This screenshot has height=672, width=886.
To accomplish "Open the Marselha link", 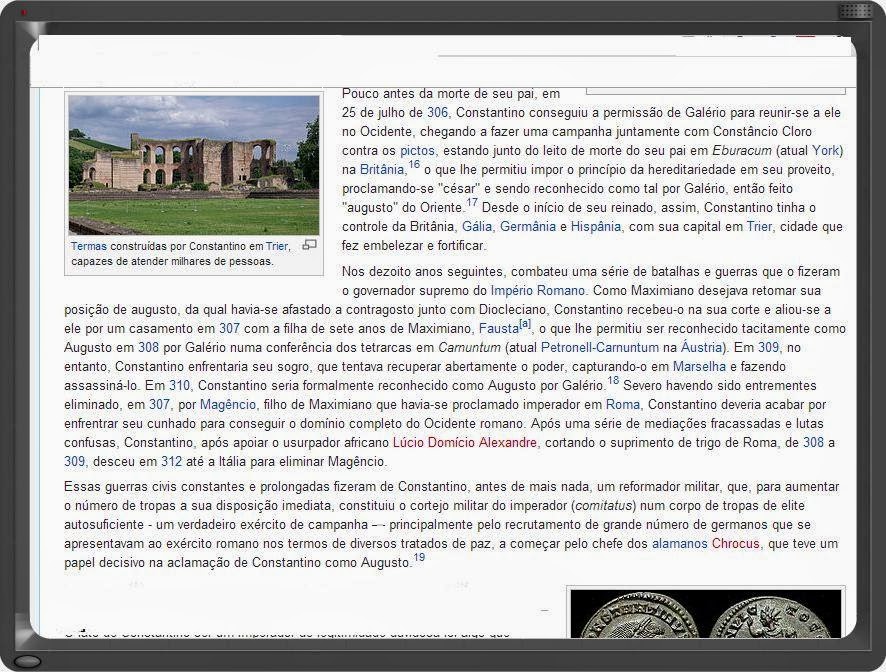I will 699,366.
